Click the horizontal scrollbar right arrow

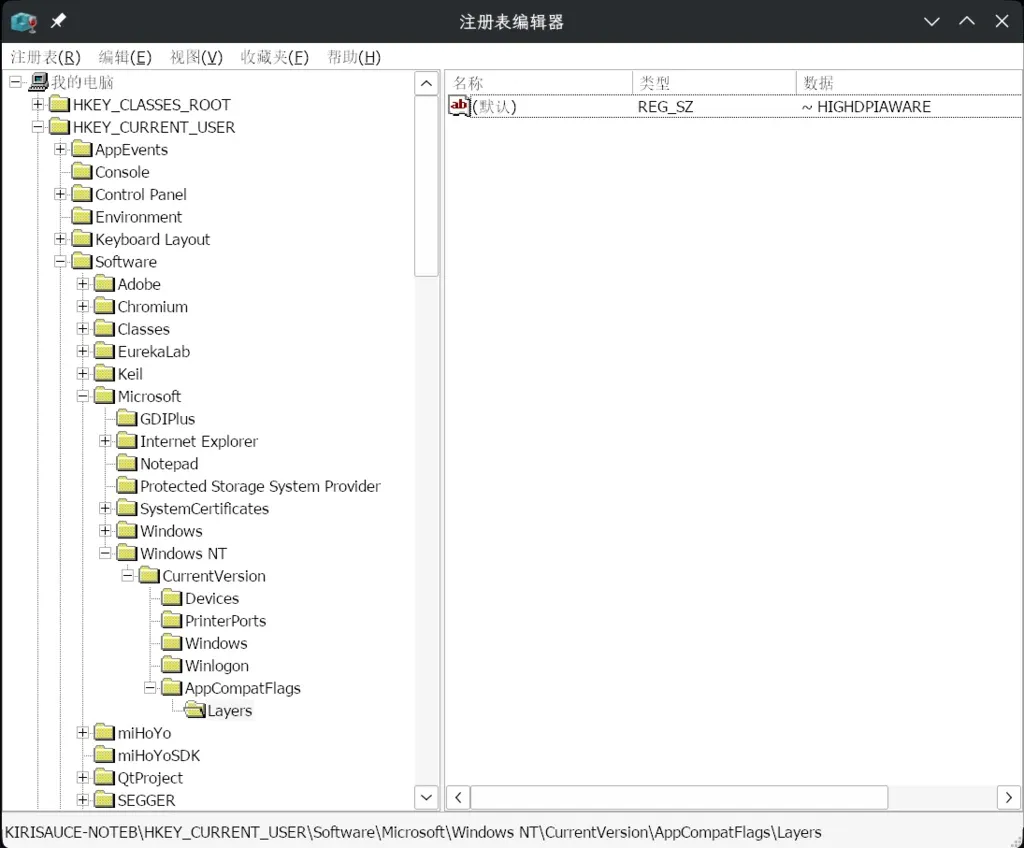pyautogui.click(x=1008, y=797)
